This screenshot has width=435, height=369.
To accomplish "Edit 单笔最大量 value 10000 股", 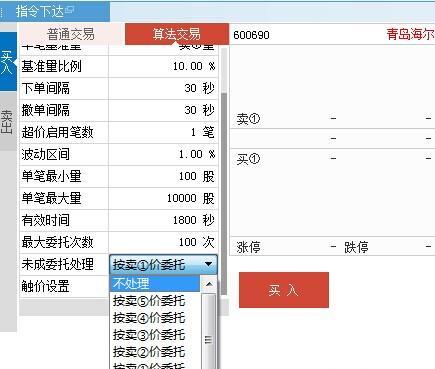I will pyautogui.click(x=163, y=198).
